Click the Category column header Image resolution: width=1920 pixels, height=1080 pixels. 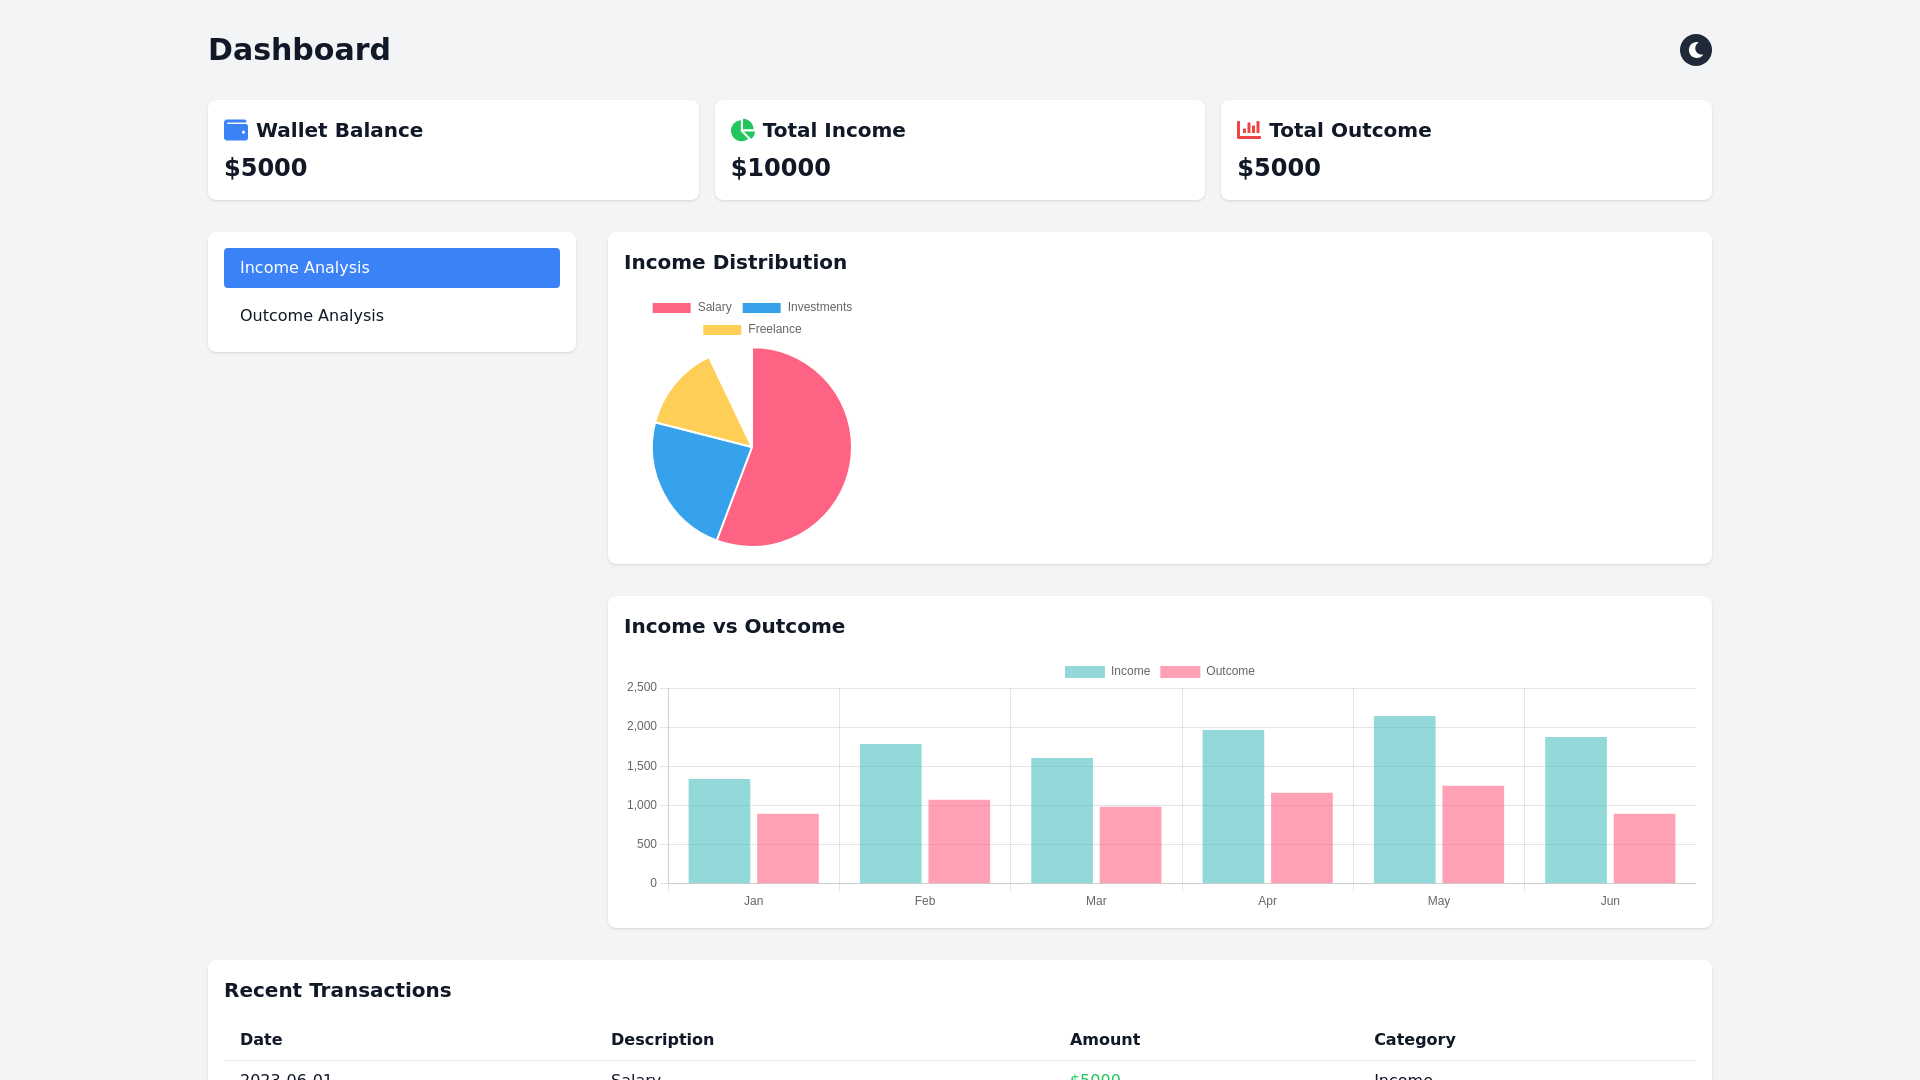[x=1414, y=1040]
